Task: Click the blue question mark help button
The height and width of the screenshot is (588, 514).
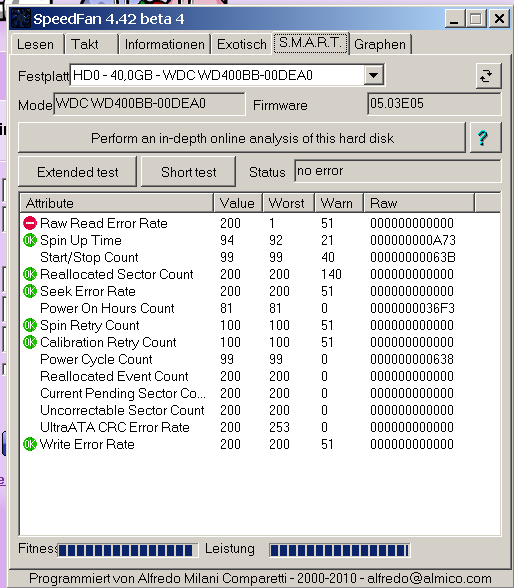Action: (x=485, y=138)
